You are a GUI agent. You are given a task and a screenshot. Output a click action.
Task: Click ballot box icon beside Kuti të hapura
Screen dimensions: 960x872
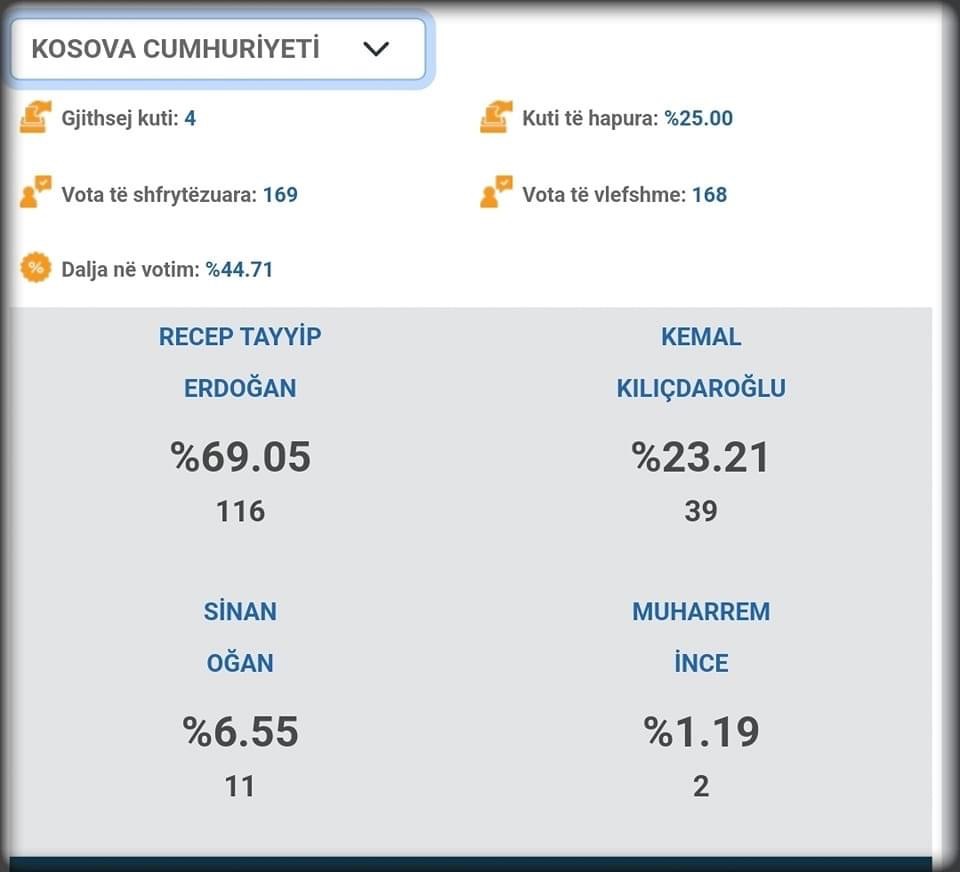pyautogui.click(x=496, y=117)
